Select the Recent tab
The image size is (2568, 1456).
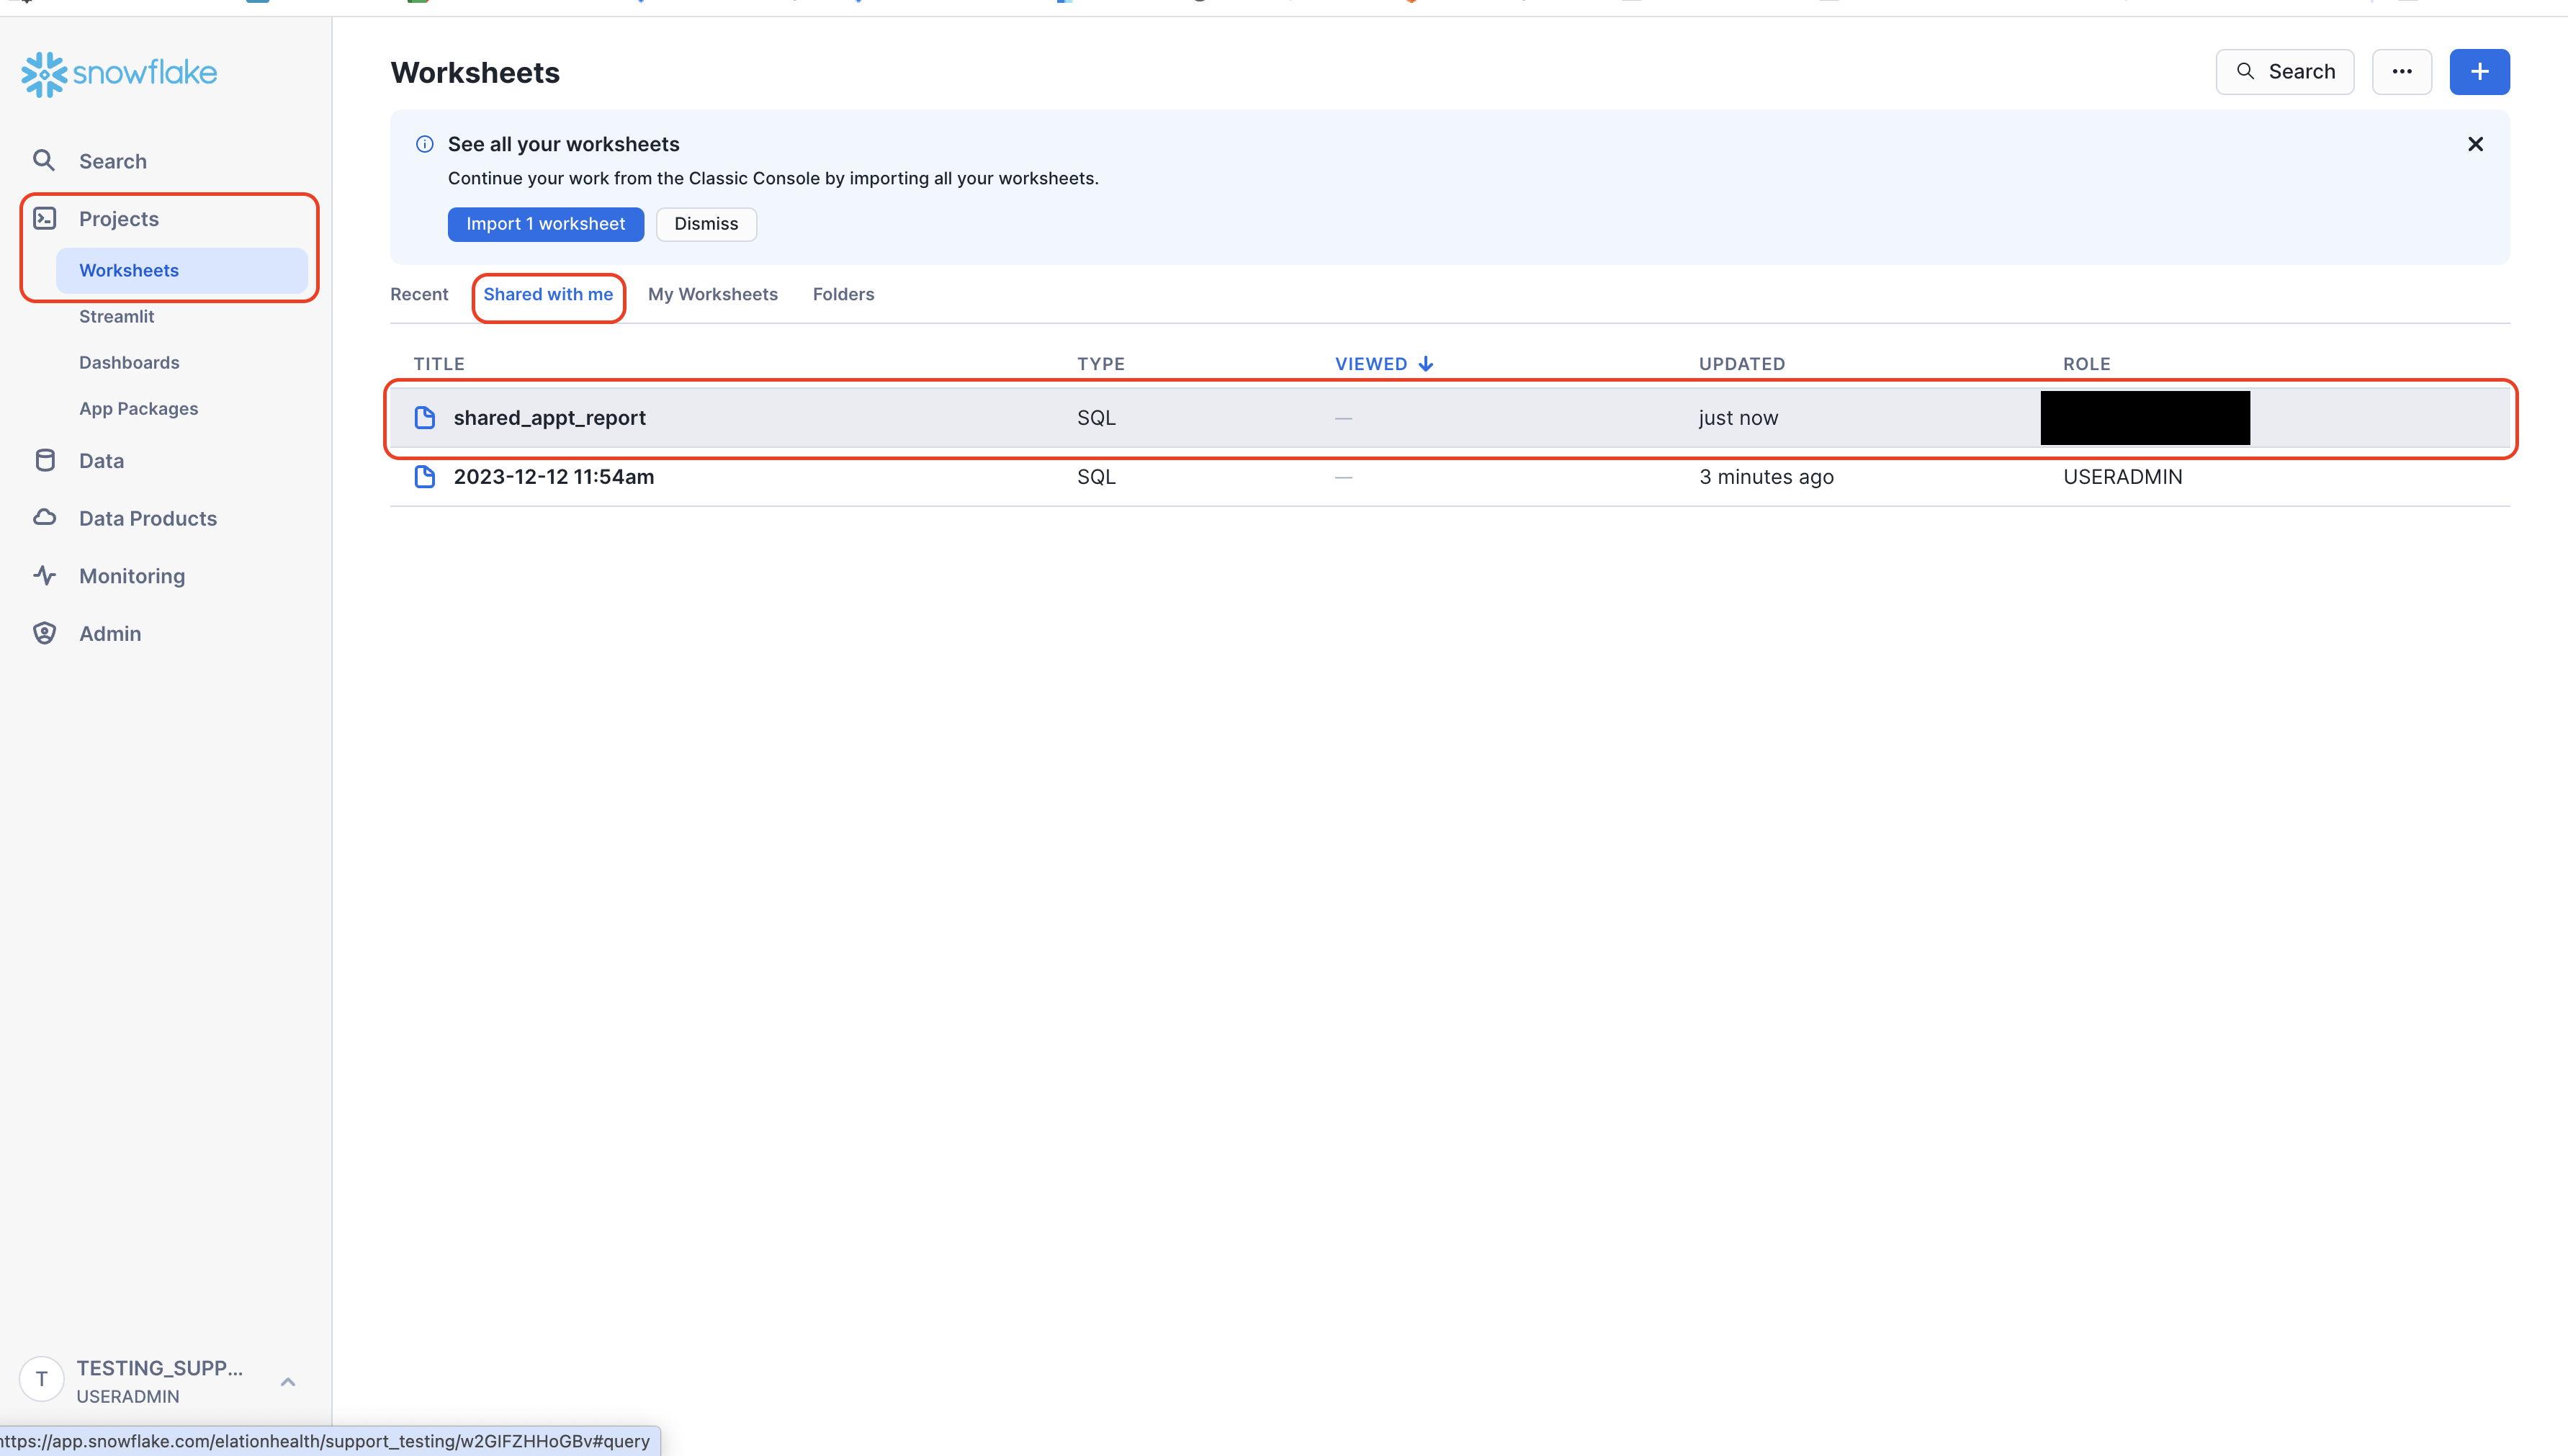(419, 294)
